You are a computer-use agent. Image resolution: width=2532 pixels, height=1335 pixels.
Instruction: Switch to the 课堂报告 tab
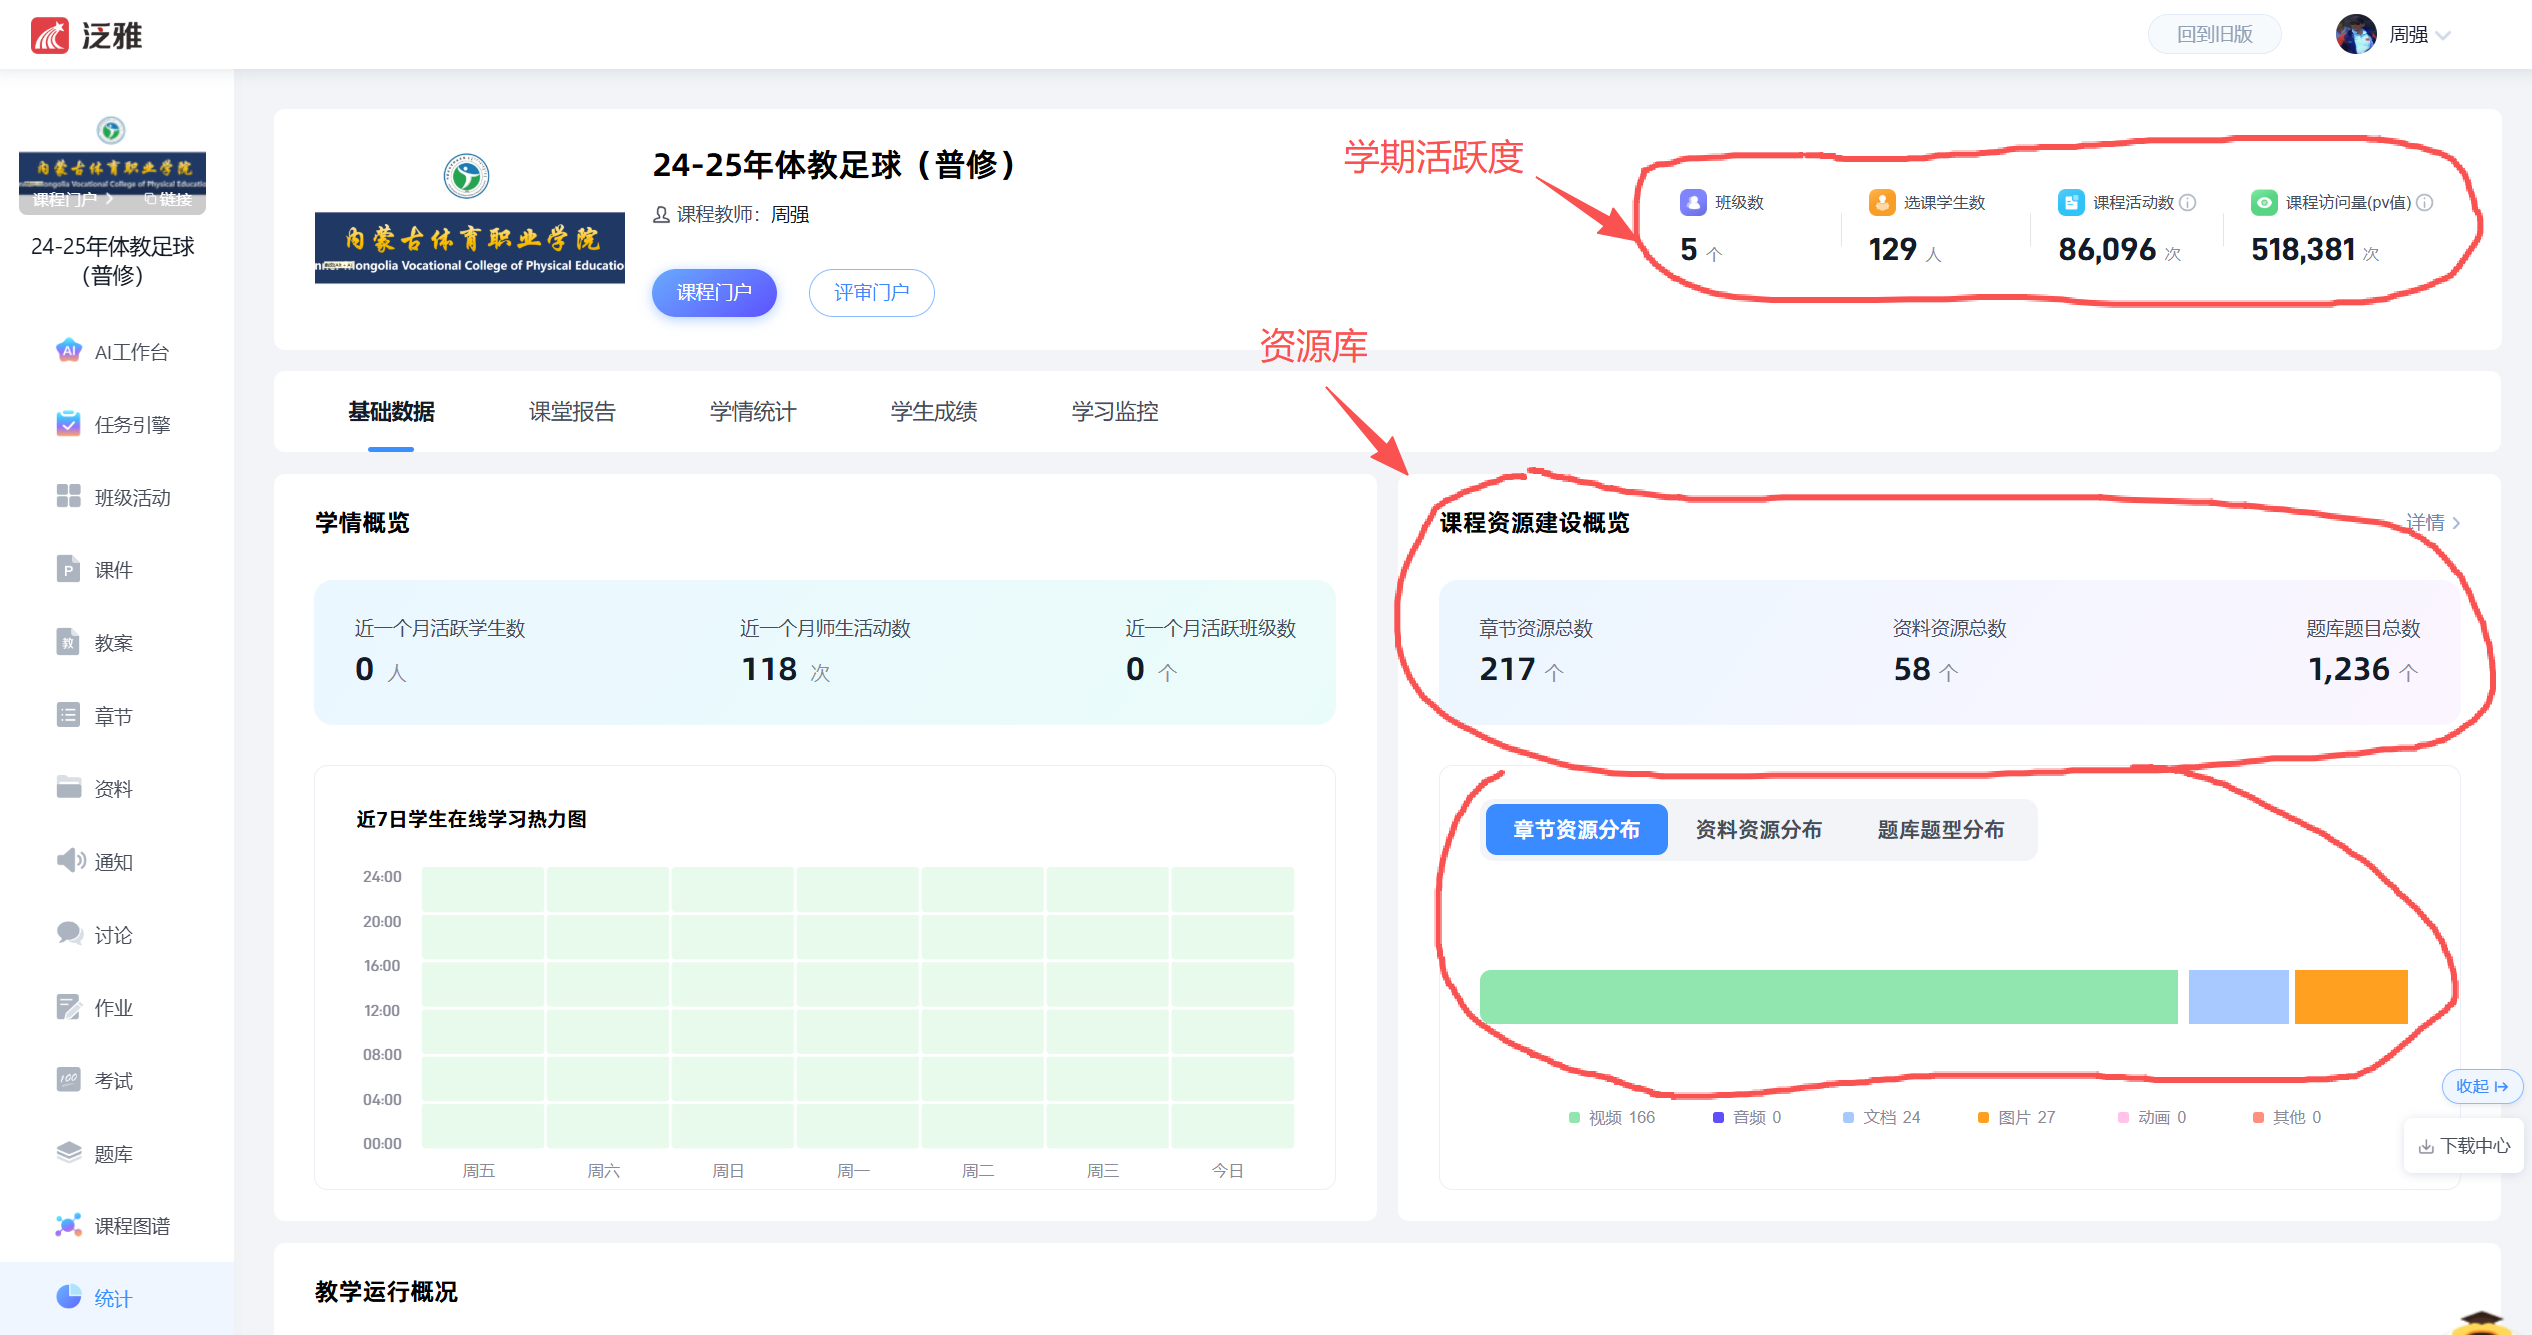[572, 411]
